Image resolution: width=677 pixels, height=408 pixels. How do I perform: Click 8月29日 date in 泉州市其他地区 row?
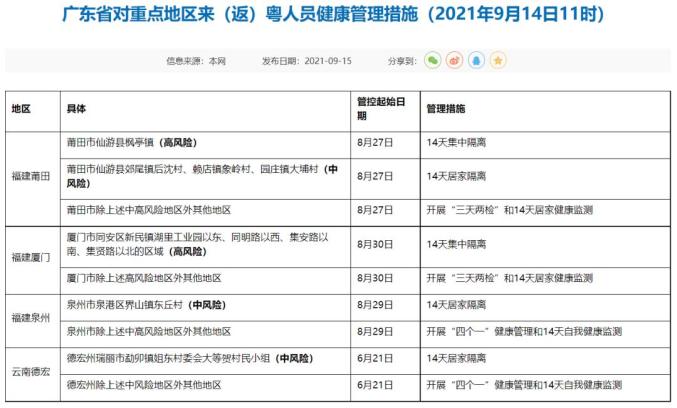tap(375, 332)
